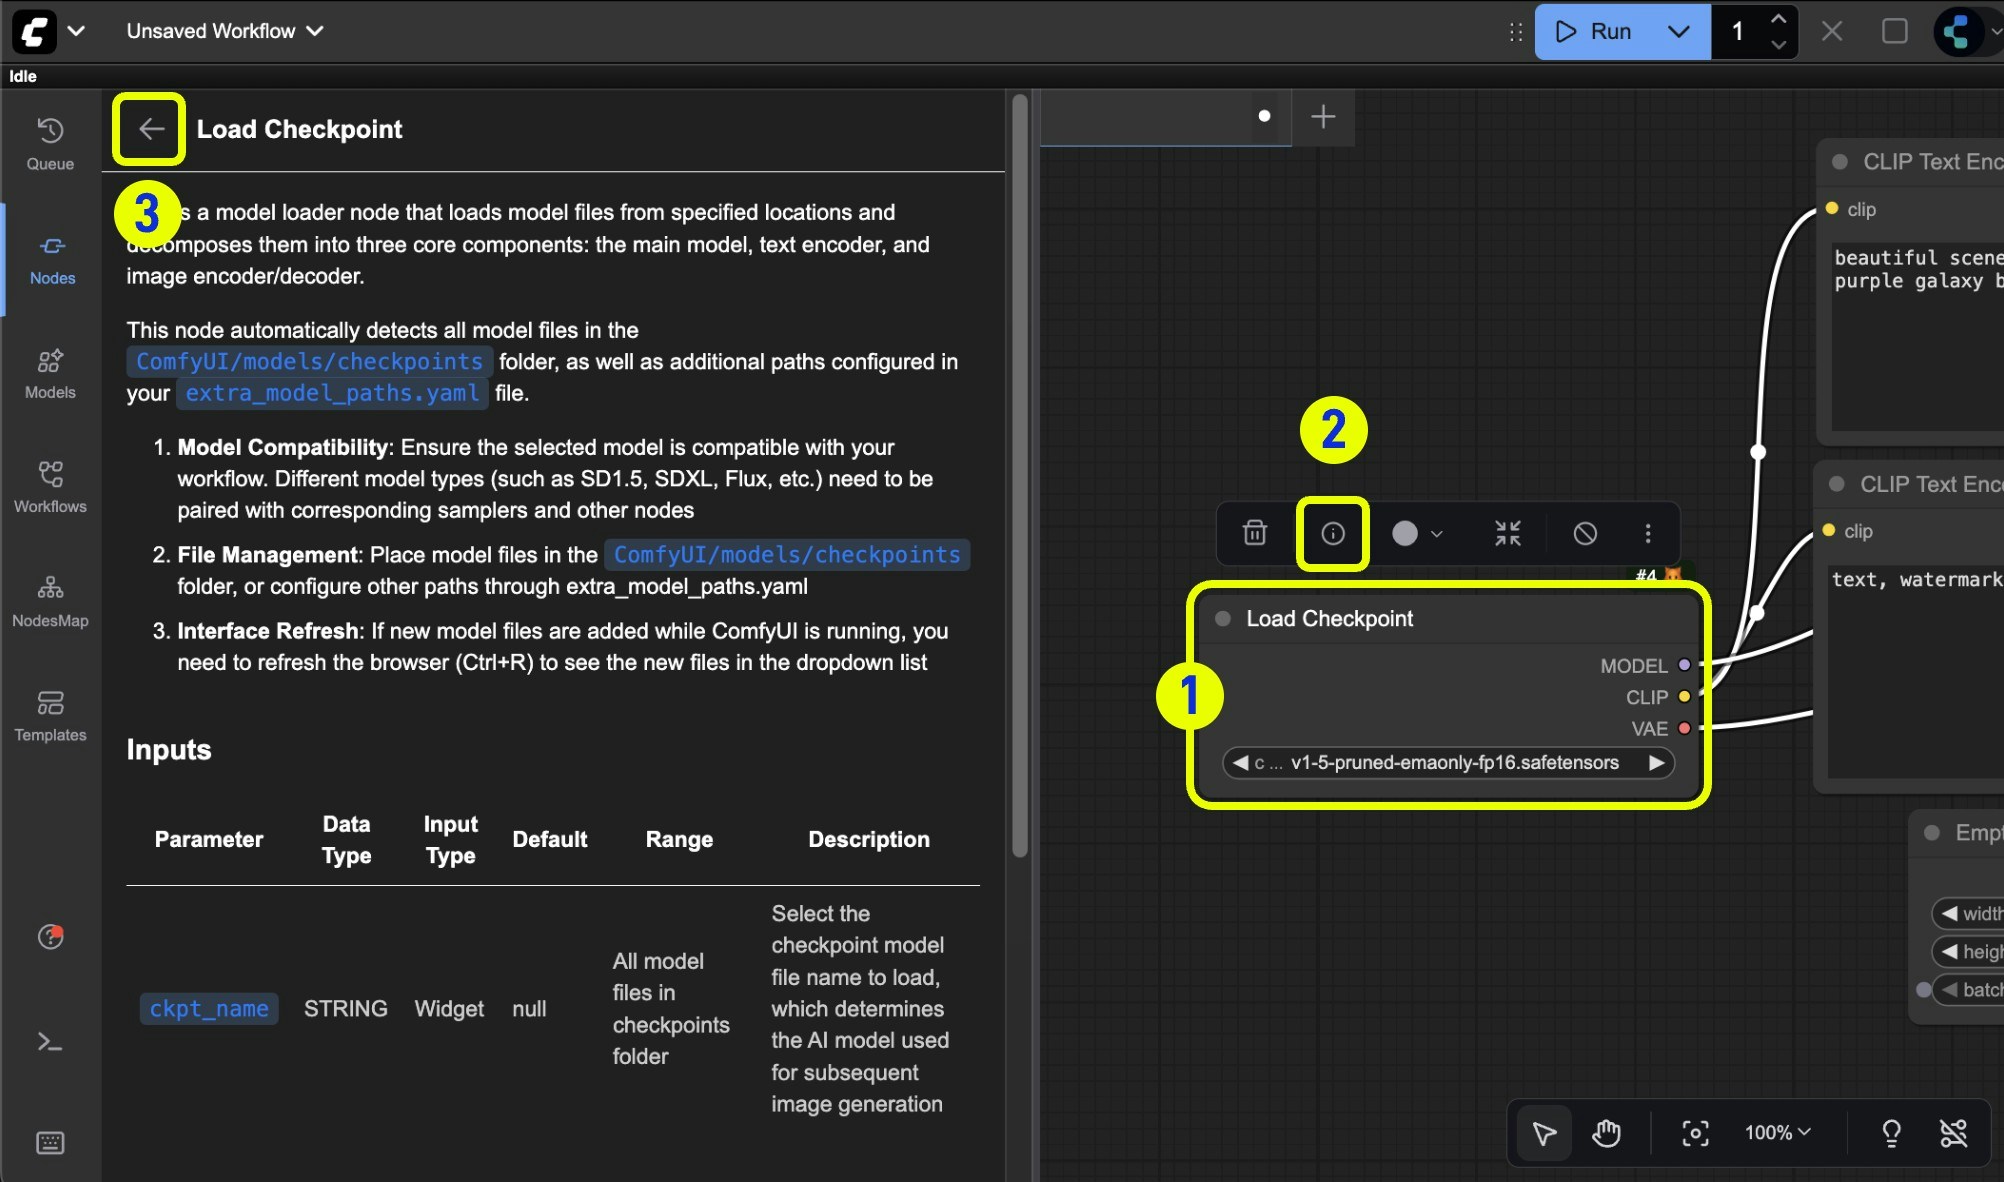Toggle the console terminal panel

pos(50,1042)
